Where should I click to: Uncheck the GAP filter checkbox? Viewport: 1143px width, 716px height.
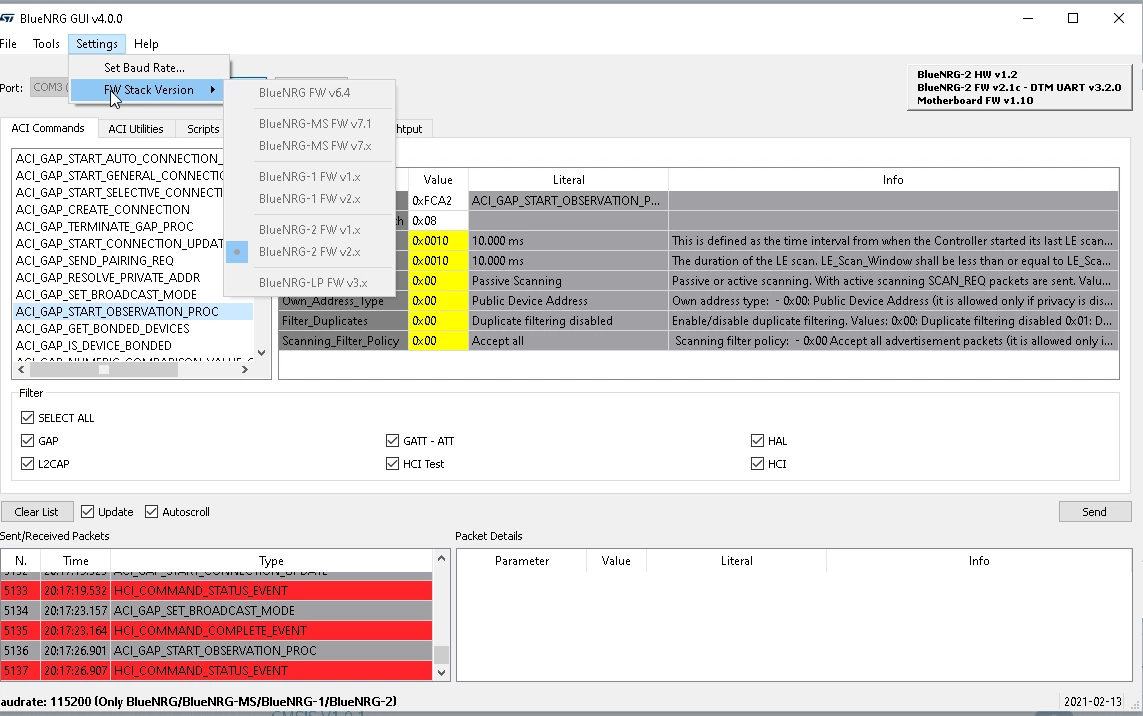click(x=28, y=441)
